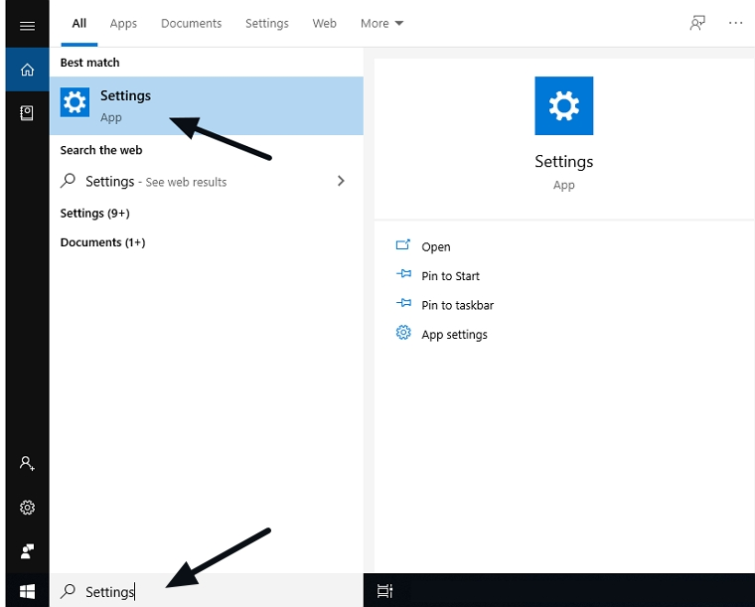Expand Settings web results chevron arrow
This screenshot has height=607, width=755.
coord(341,181)
